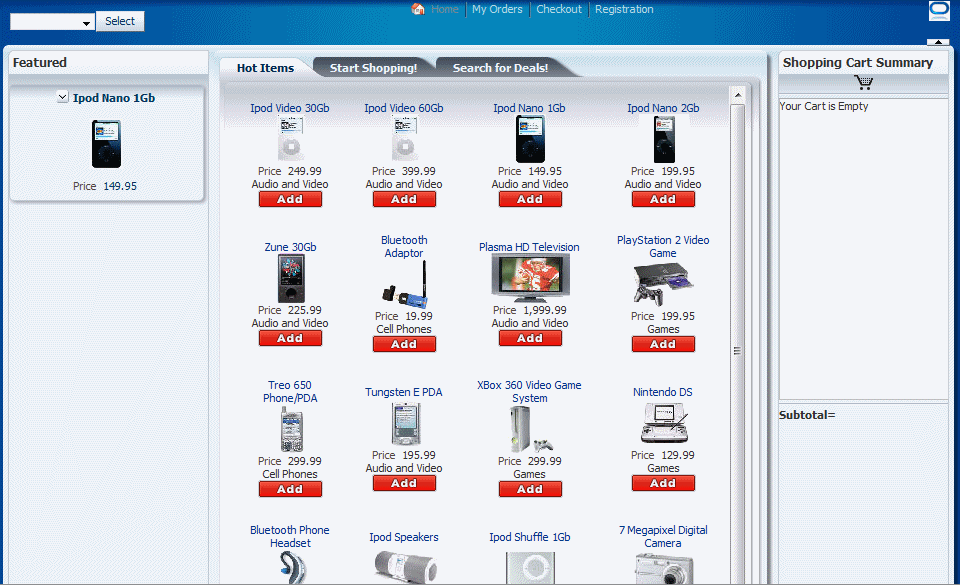Screen dimensions: 960x585
Task: Click the Select button
Action: click(x=120, y=21)
